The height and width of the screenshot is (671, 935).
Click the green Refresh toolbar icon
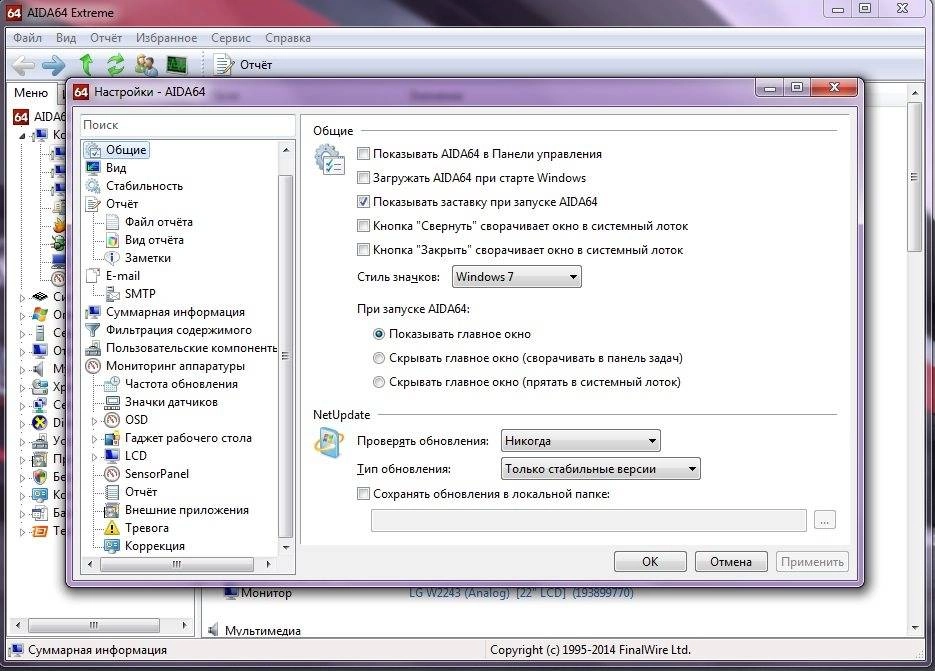(116, 64)
